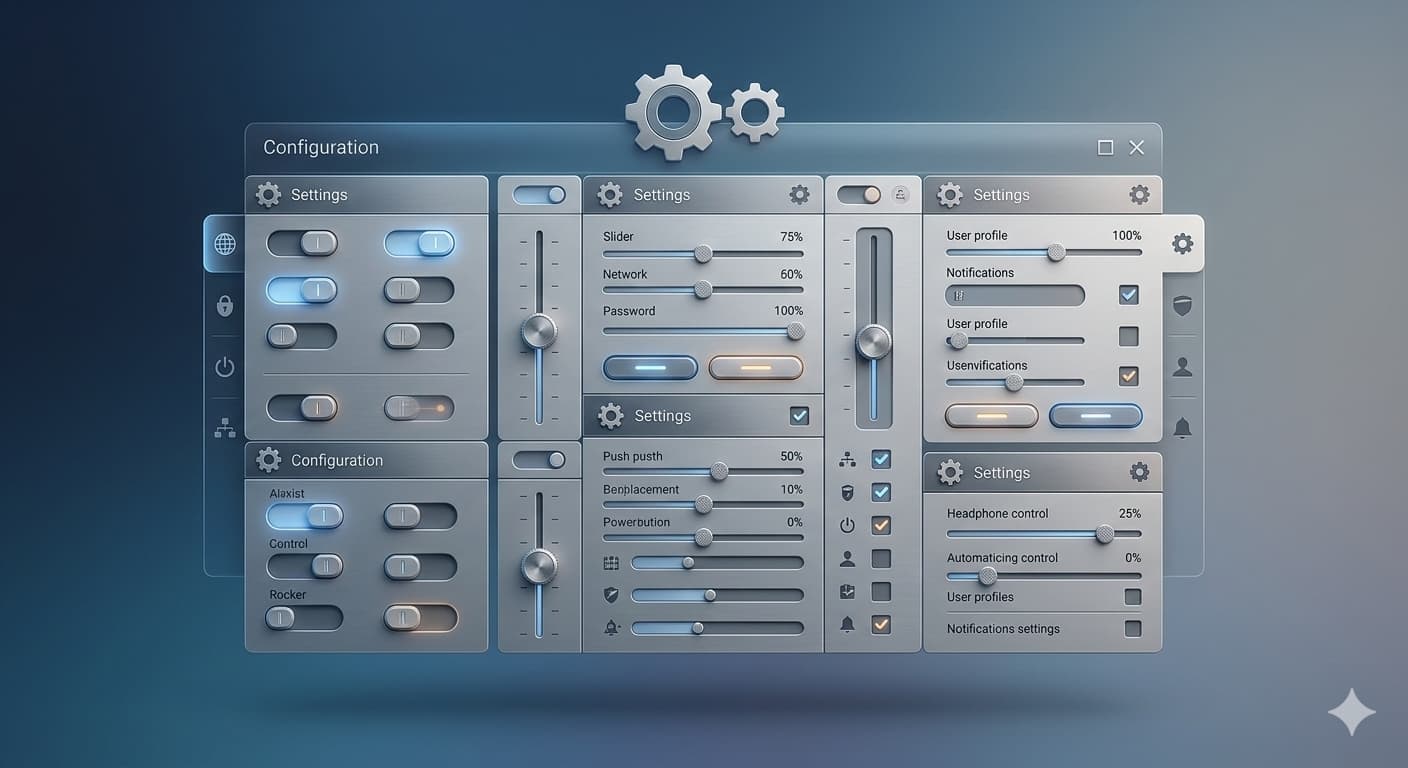Open the gear icon beside Headphone control Settings
The image size is (1408, 768).
(1139, 472)
